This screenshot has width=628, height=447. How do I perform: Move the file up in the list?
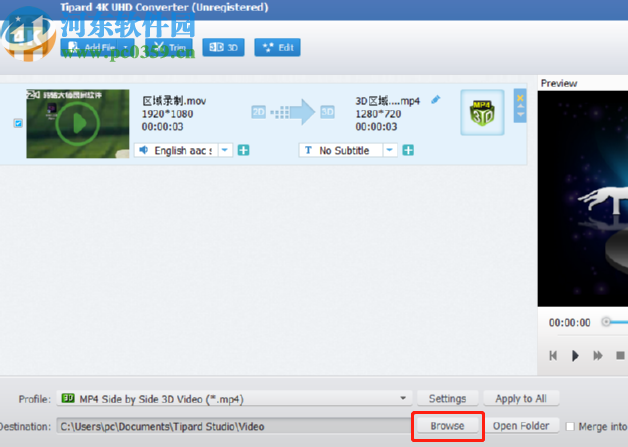(x=520, y=107)
